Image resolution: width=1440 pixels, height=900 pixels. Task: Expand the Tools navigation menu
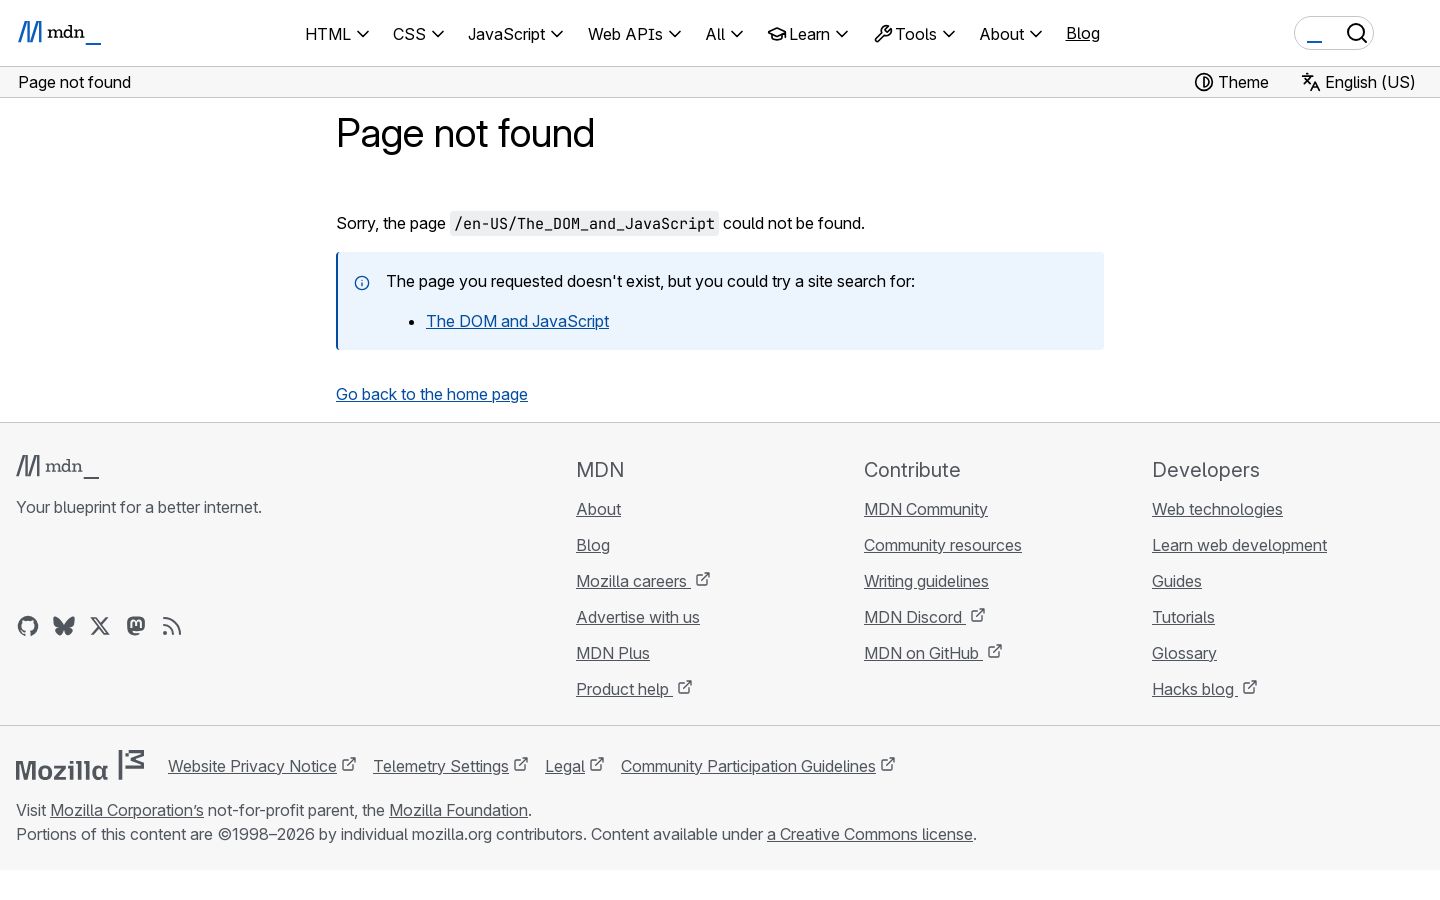coord(914,34)
